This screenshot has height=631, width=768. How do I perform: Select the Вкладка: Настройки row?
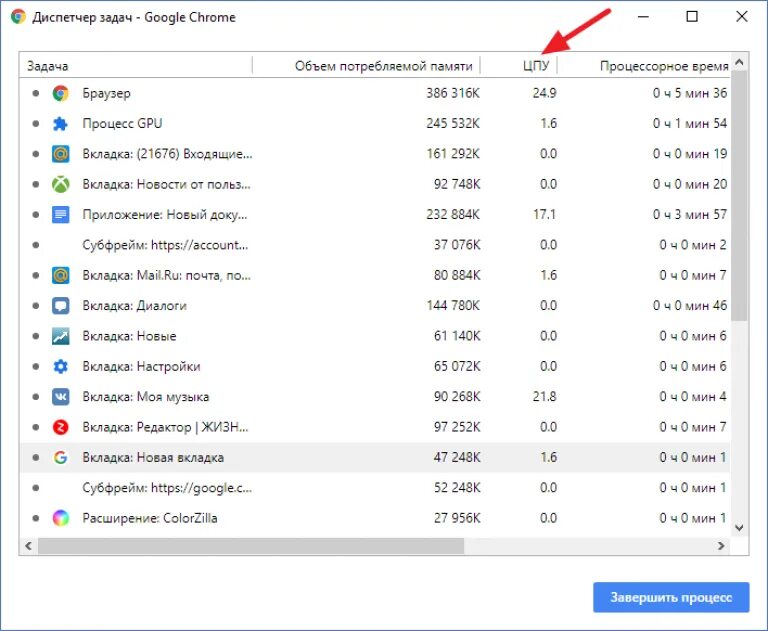pos(375,366)
